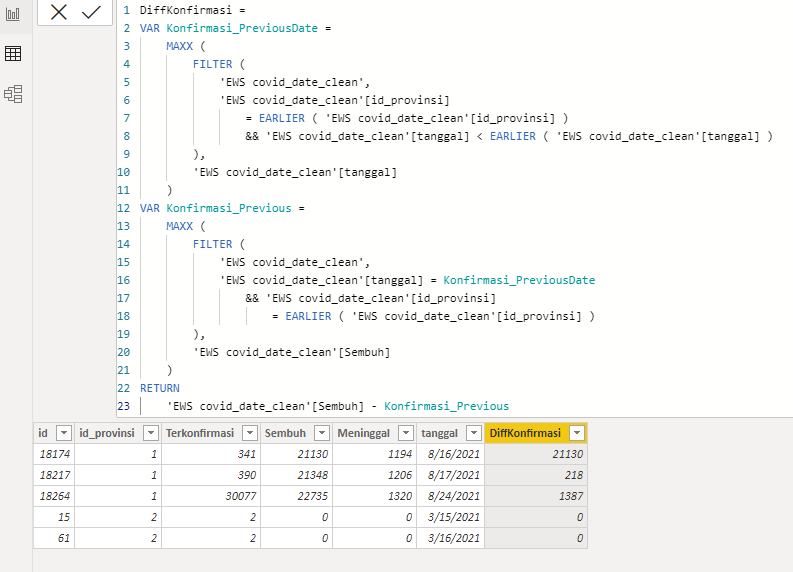
Task: Click the Terkonfirmasi value 341
Action: click(211, 454)
